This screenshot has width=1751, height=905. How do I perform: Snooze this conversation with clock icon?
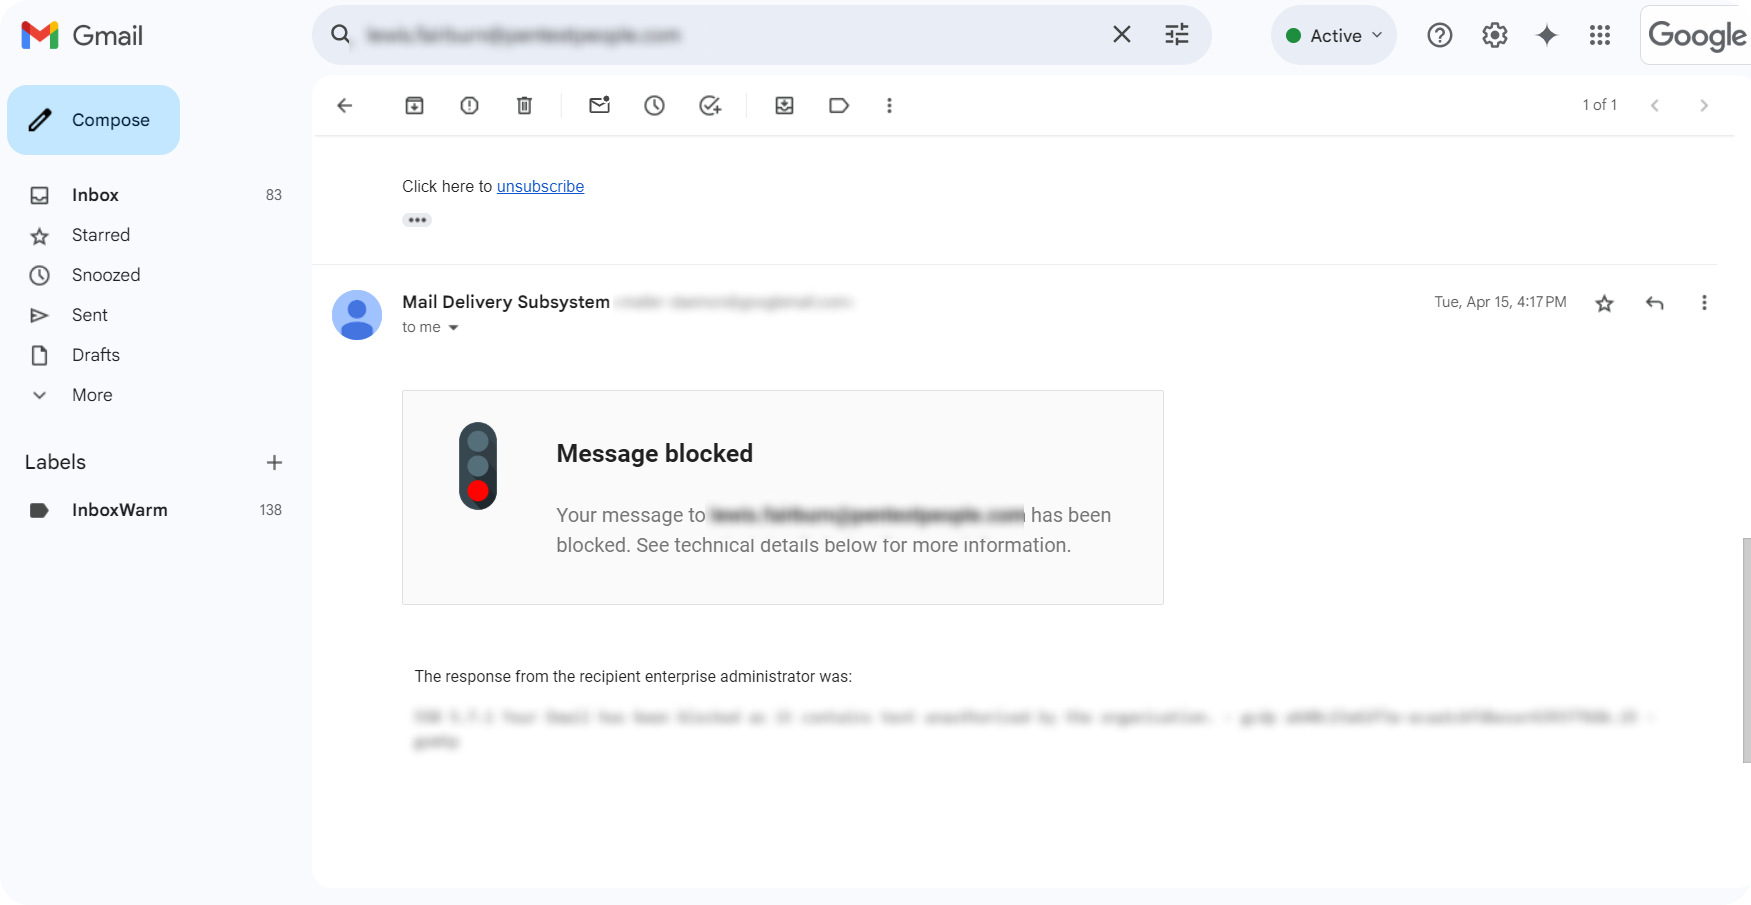point(655,105)
